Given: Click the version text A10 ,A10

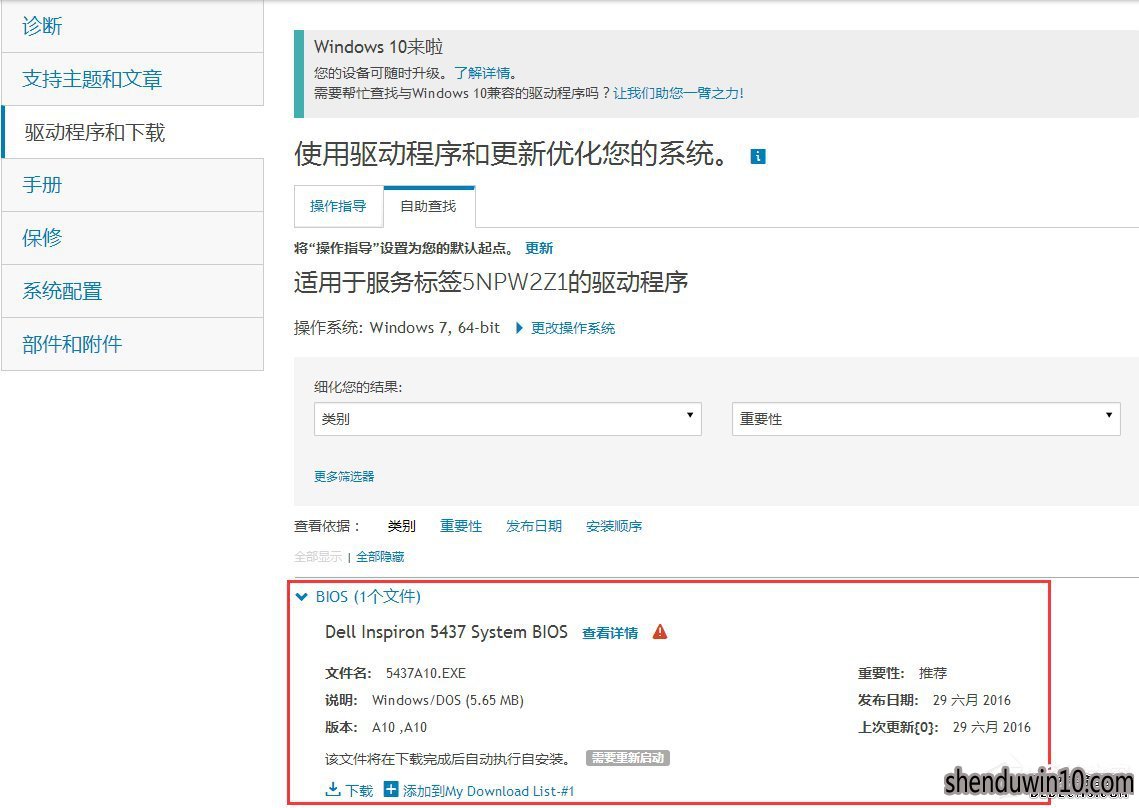Looking at the screenshot, I should [x=400, y=727].
